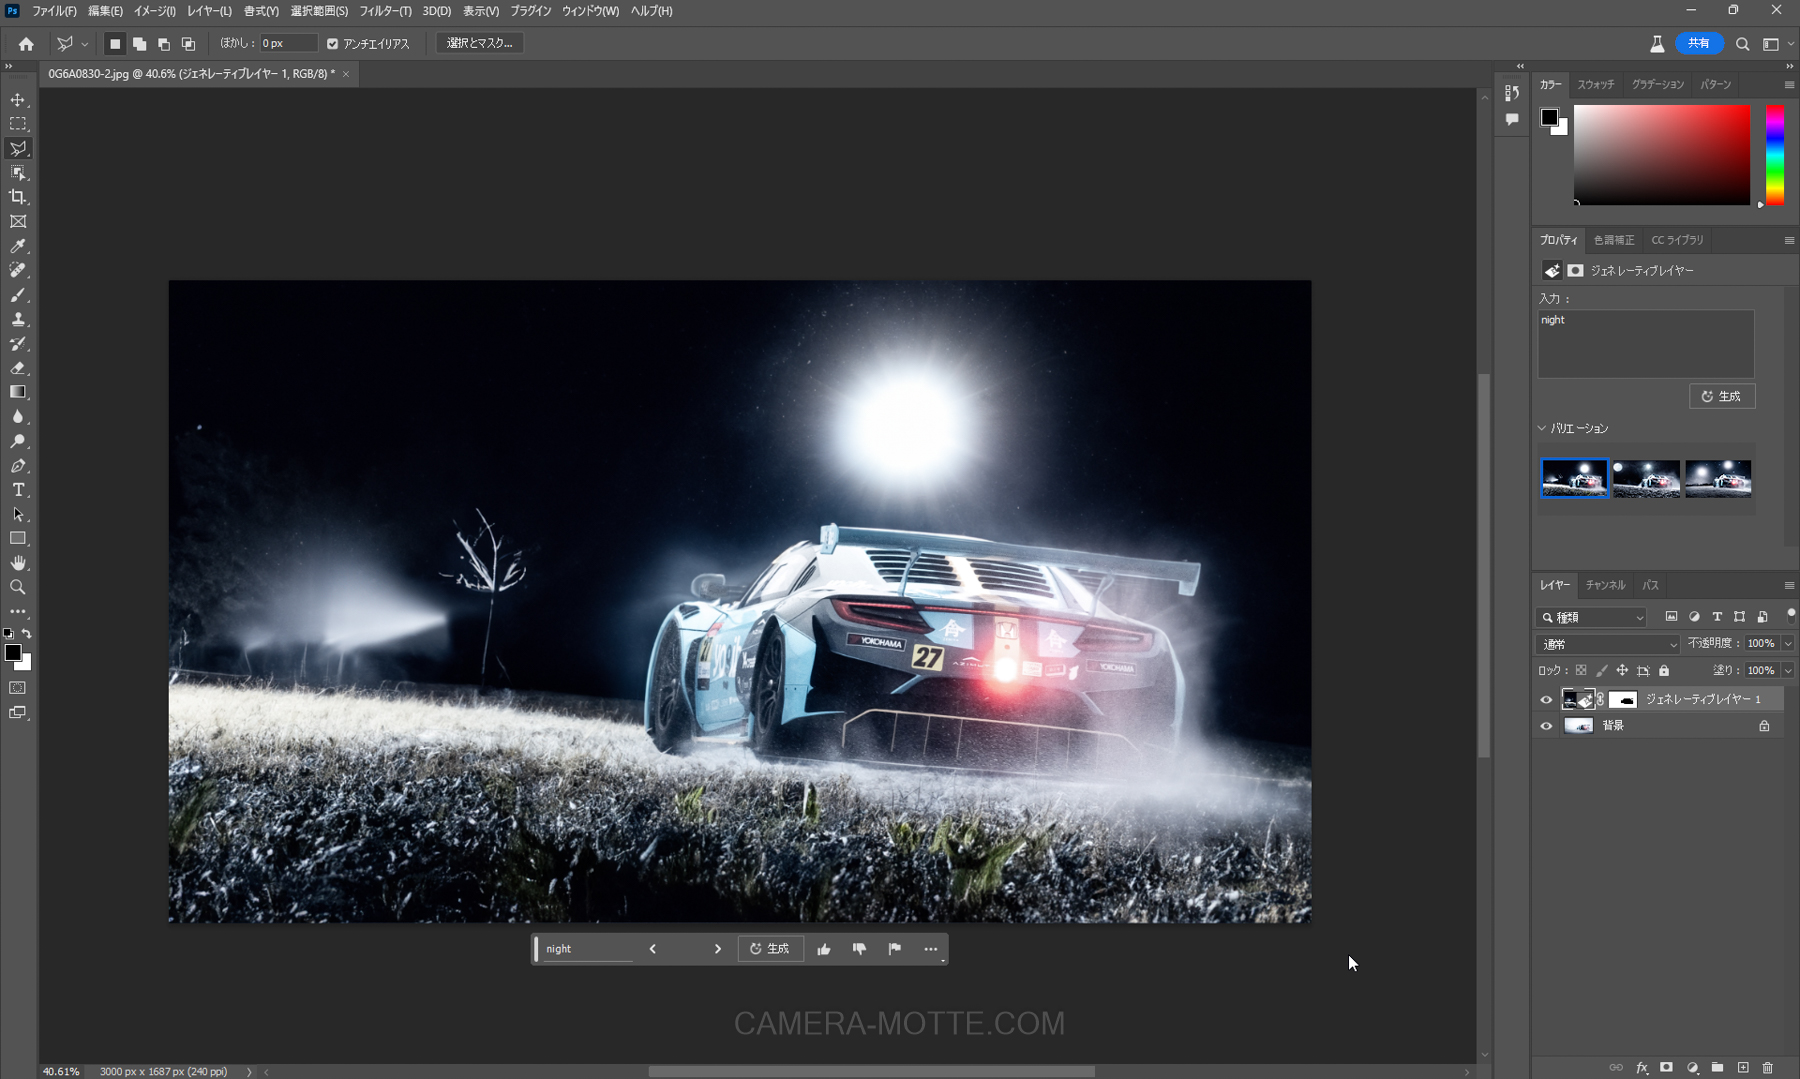The image size is (1800, 1079).
Task: Select the Move tool
Action: pos(18,100)
